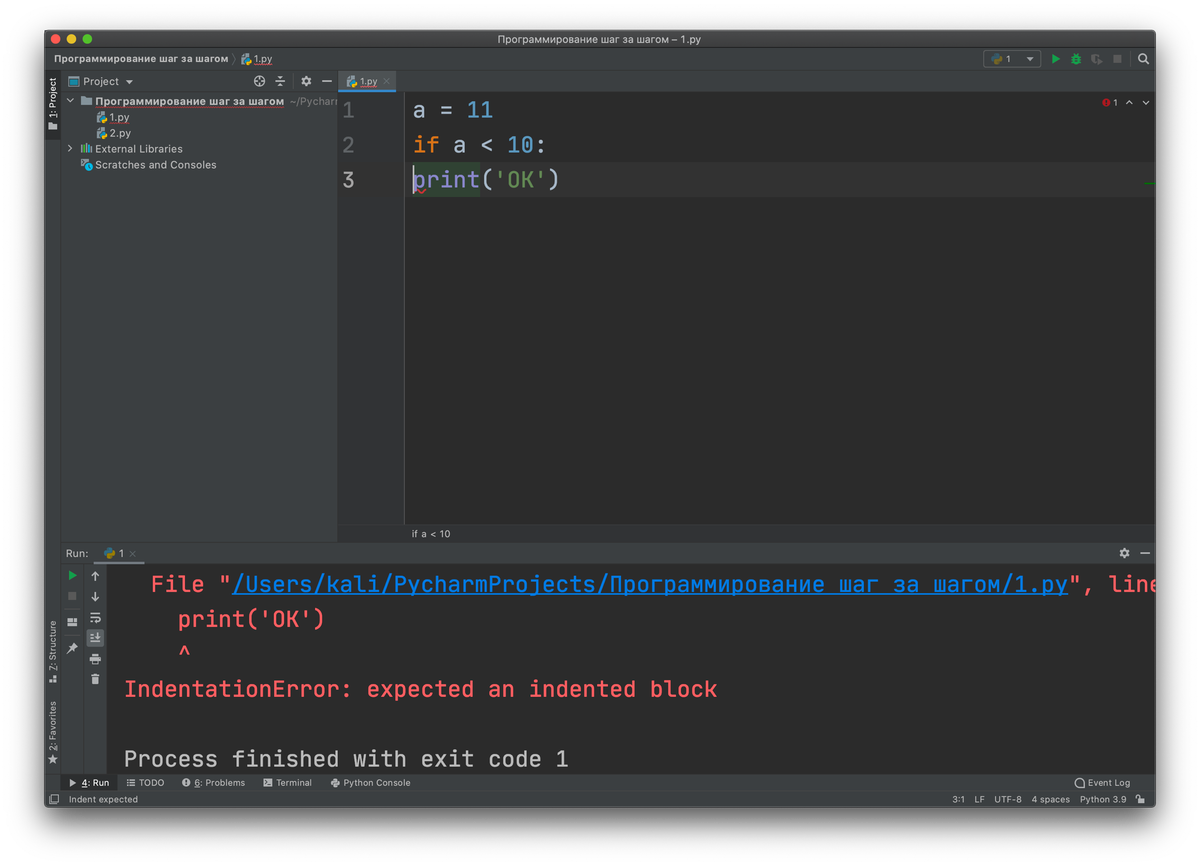Open the Event Log
Screen dimensions: 1200x866
1102,783
